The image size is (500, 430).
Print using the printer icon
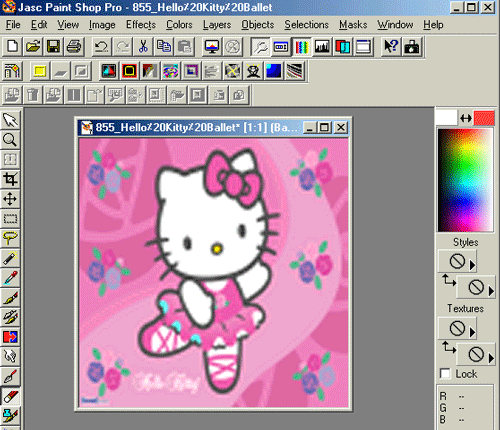point(73,46)
